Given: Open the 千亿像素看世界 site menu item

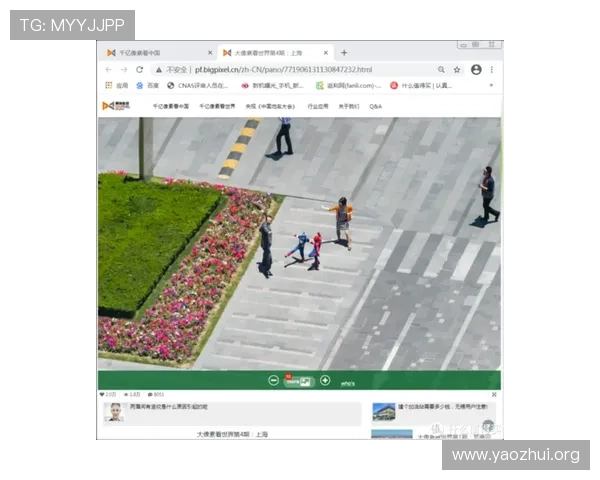Looking at the screenshot, I should 217,106.
